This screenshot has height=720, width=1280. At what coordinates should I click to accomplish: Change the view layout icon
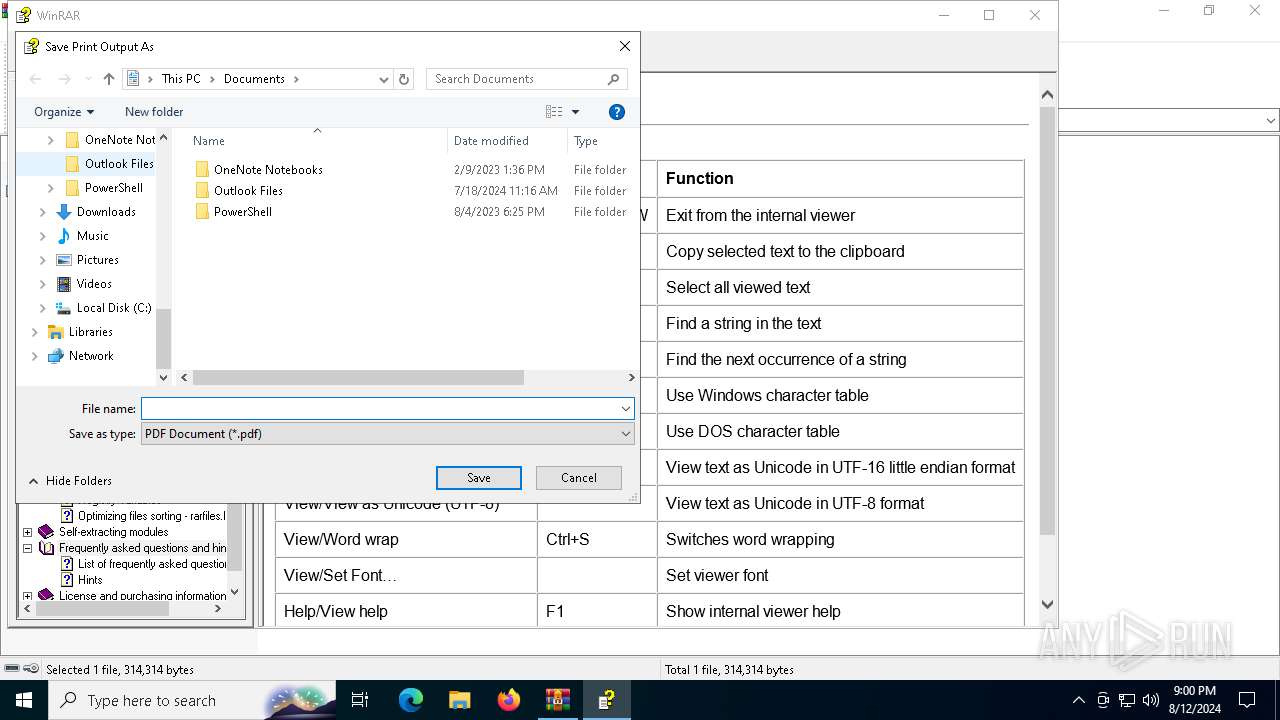coord(554,112)
